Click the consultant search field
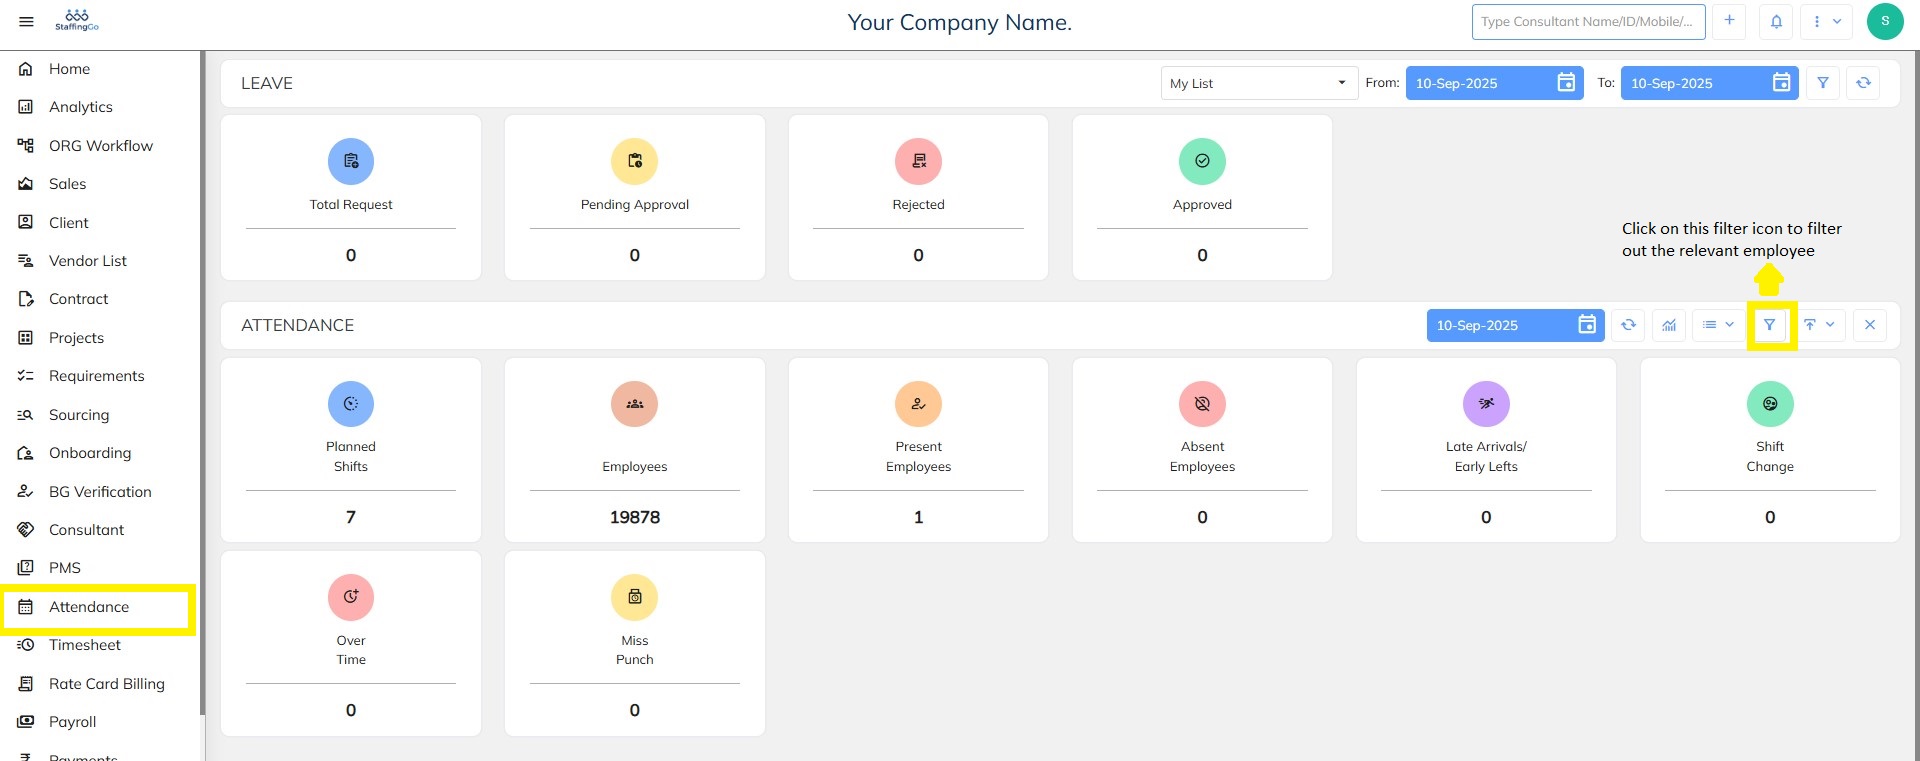The image size is (1920, 761). [1587, 21]
